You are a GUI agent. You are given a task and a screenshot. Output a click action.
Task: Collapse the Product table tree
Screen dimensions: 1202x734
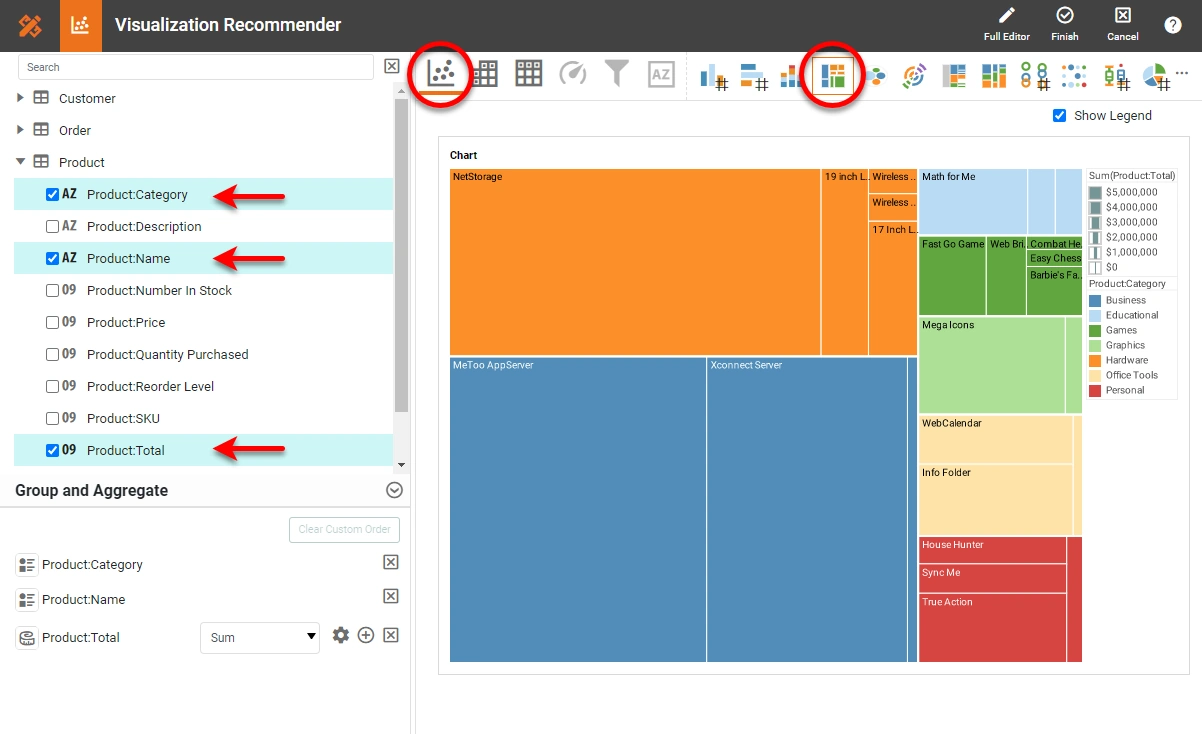[x=19, y=161]
